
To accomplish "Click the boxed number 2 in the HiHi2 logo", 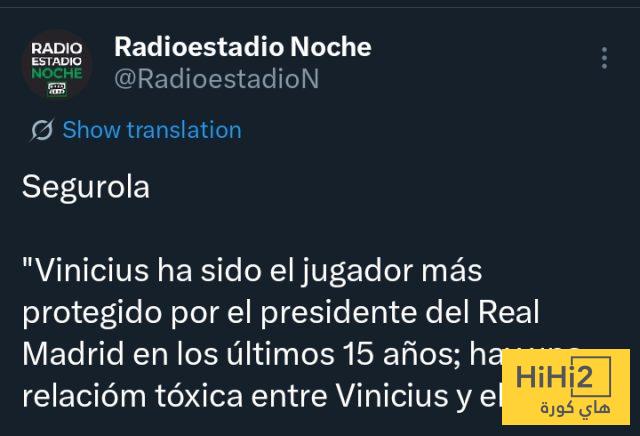I will (x=590, y=376).
